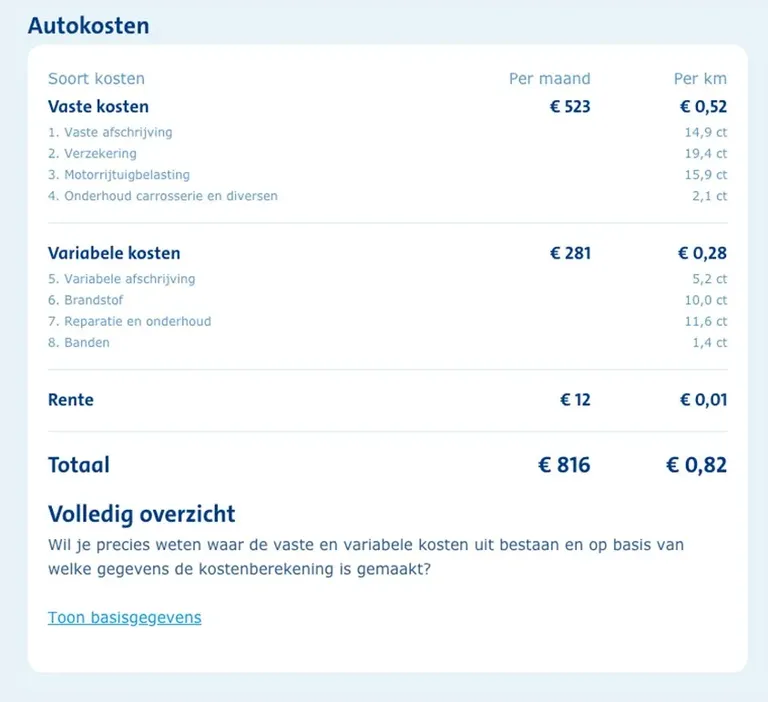Click the Verzekering cost item

tap(92, 154)
